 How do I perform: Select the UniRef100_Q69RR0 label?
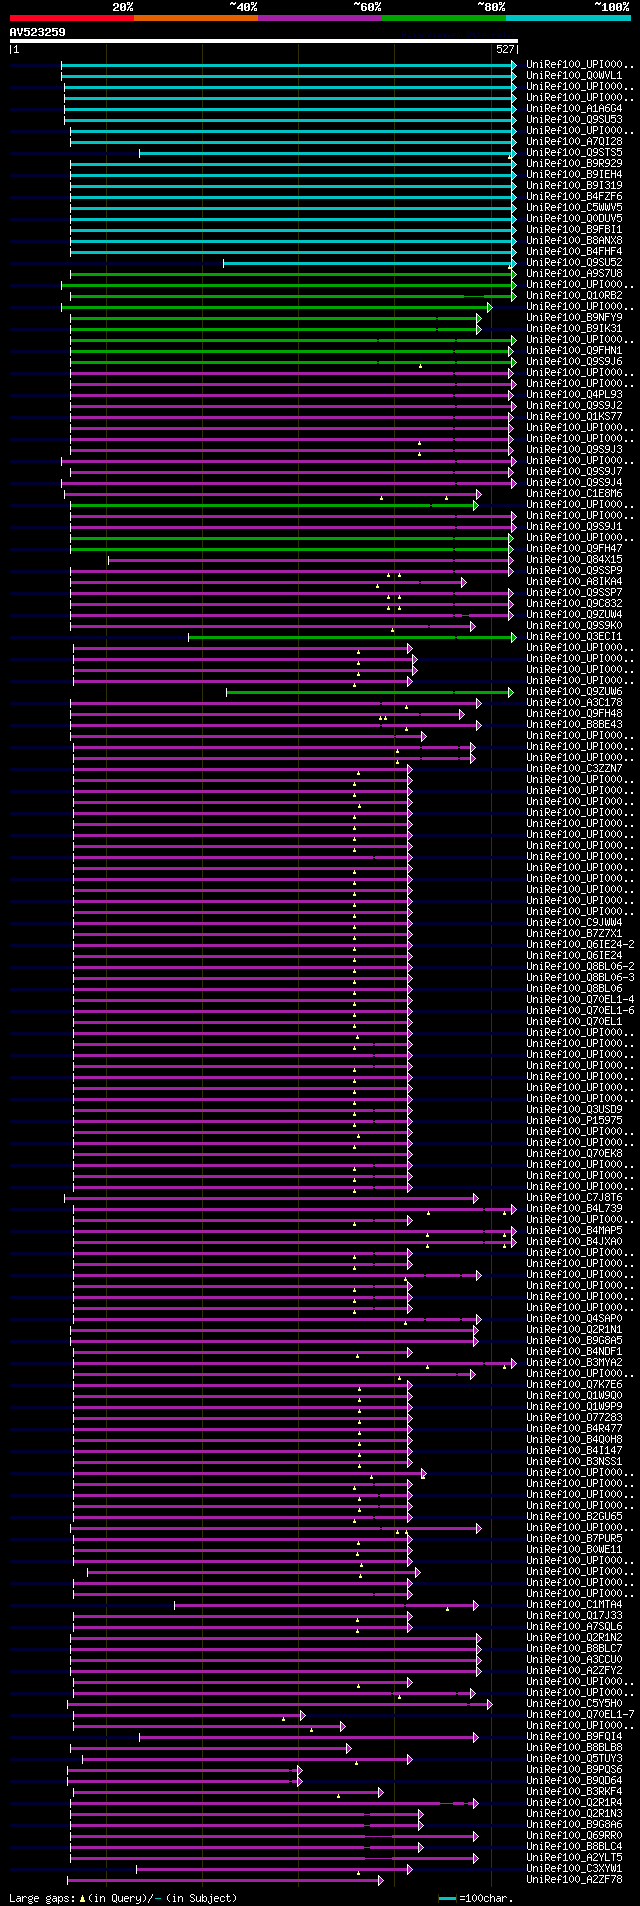pyautogui.click(x=574, y=1835)
